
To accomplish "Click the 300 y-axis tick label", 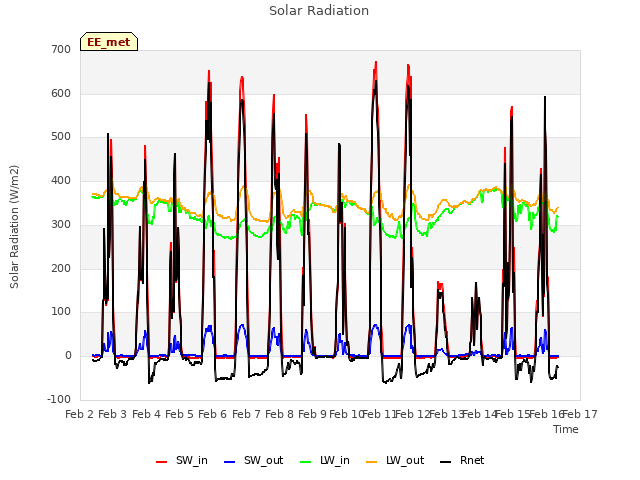I will tap(61, 224).
